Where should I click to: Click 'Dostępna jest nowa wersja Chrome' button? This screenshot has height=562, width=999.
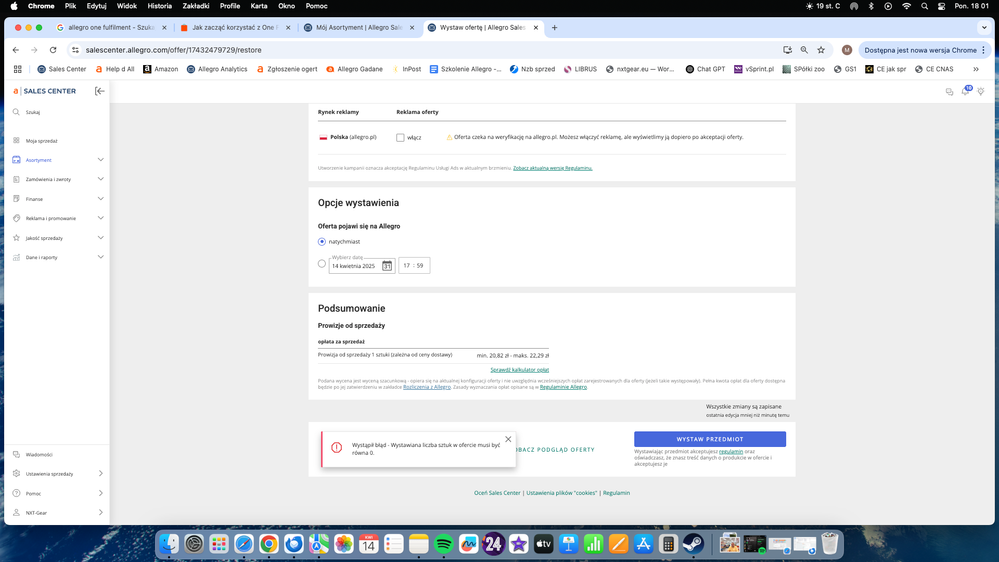pos(925,50)
